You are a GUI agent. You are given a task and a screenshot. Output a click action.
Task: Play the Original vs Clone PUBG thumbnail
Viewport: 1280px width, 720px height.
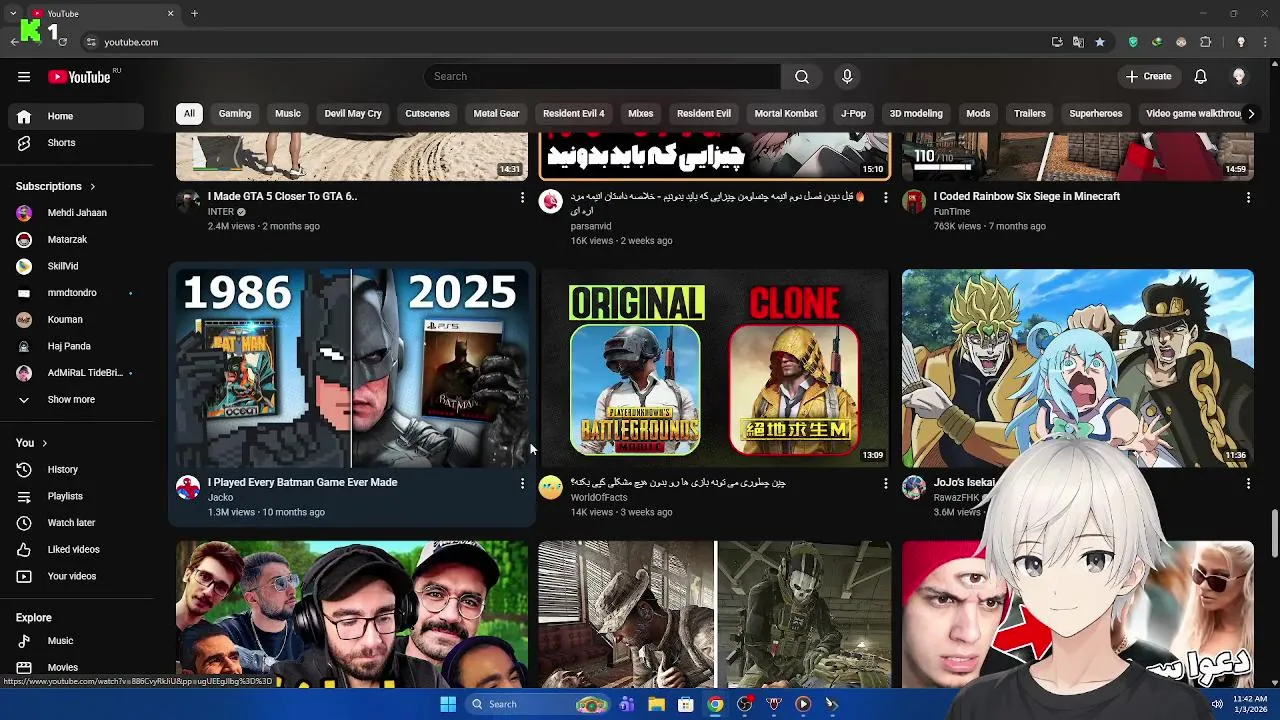tap(714, 368)
